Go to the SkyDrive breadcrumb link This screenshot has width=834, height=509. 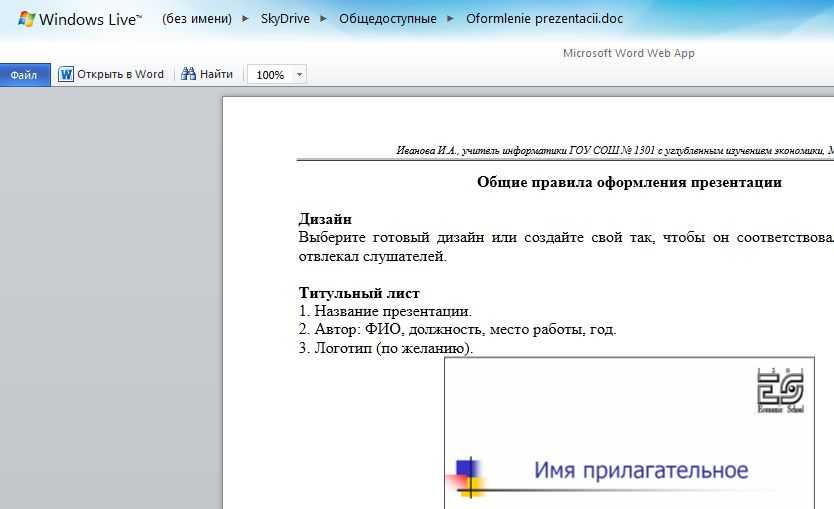tap(283, 19)
